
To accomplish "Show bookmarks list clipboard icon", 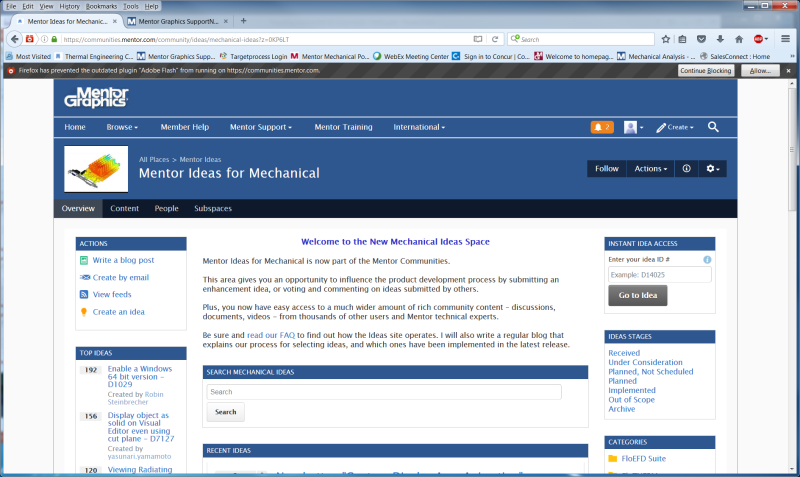I will pos(683,39).
